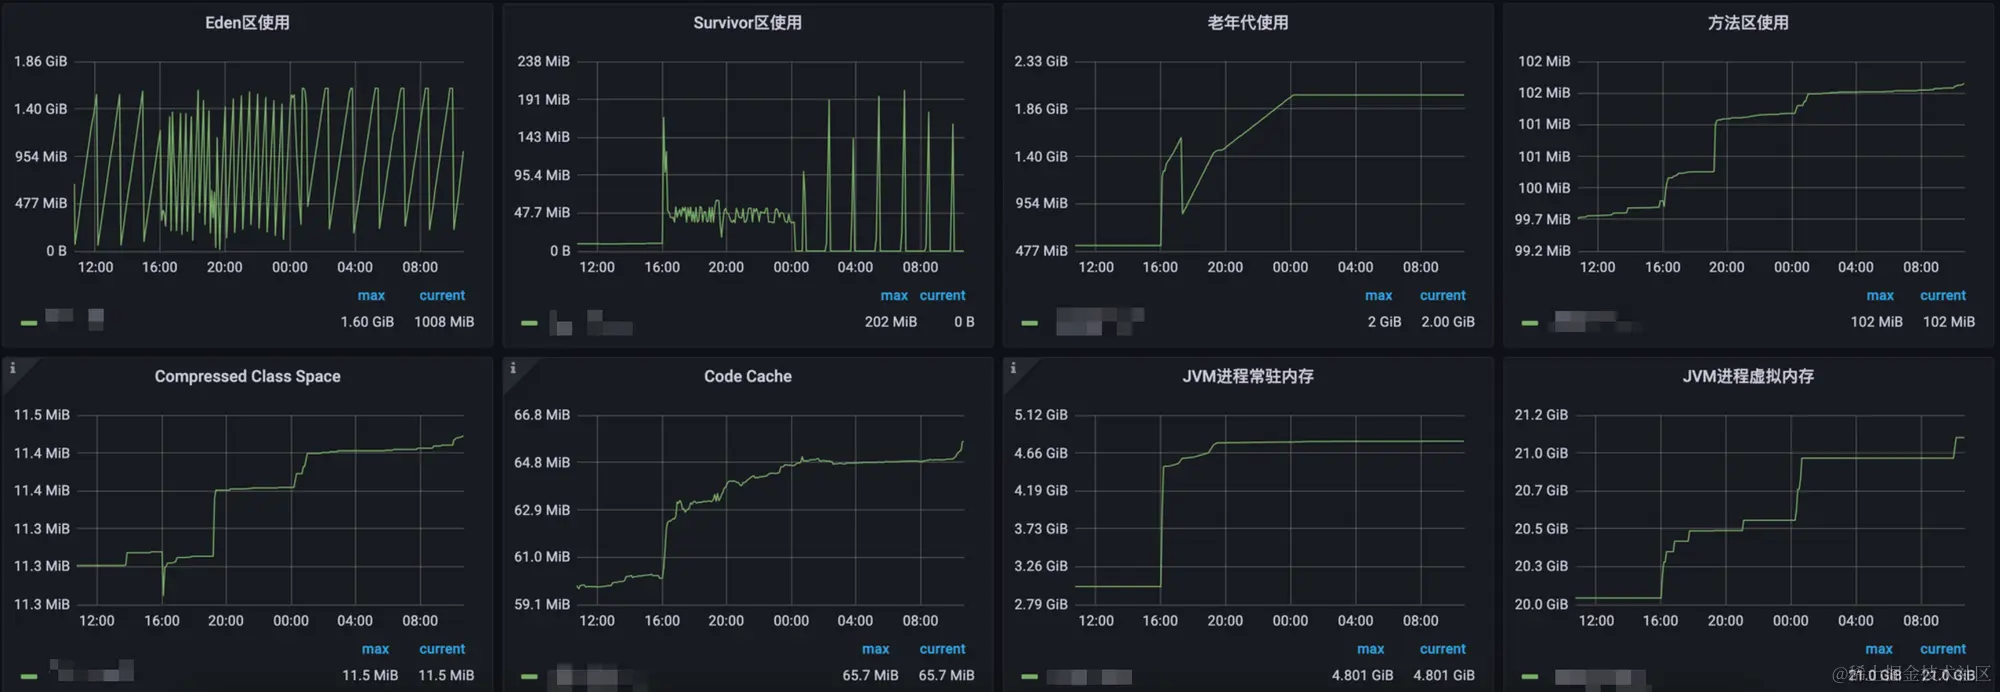Sort 老年代使用 legend by current
Viewport: 2000px width, 692px height.
[x=1442, y=295]
